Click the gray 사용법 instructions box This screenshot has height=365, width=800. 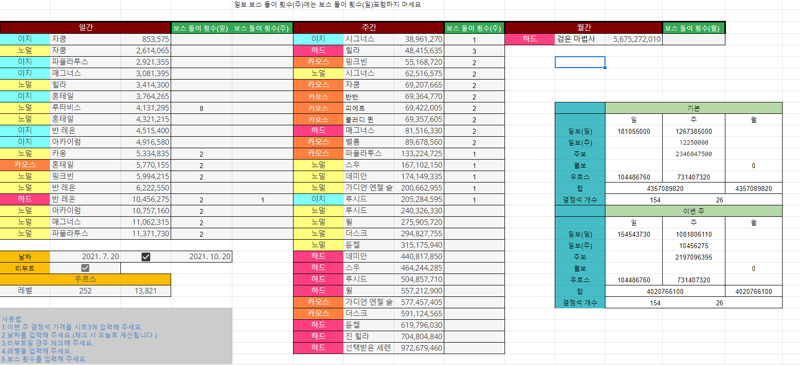coord(116,336)
